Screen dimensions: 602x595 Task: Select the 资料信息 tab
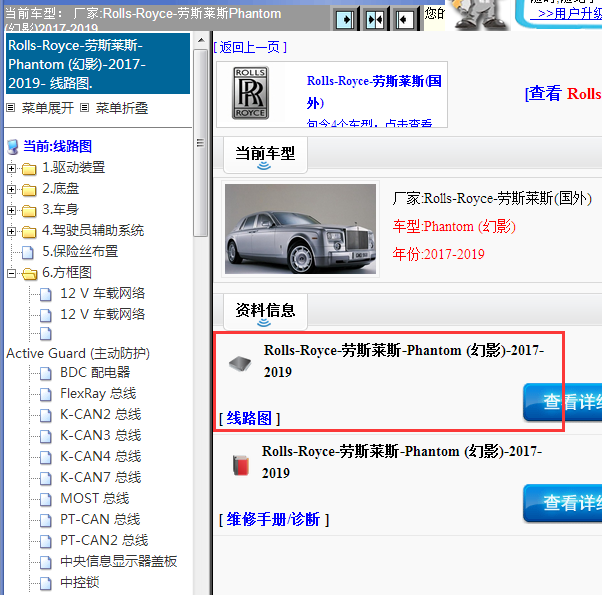pyautogui.click(x=265, y=311)
